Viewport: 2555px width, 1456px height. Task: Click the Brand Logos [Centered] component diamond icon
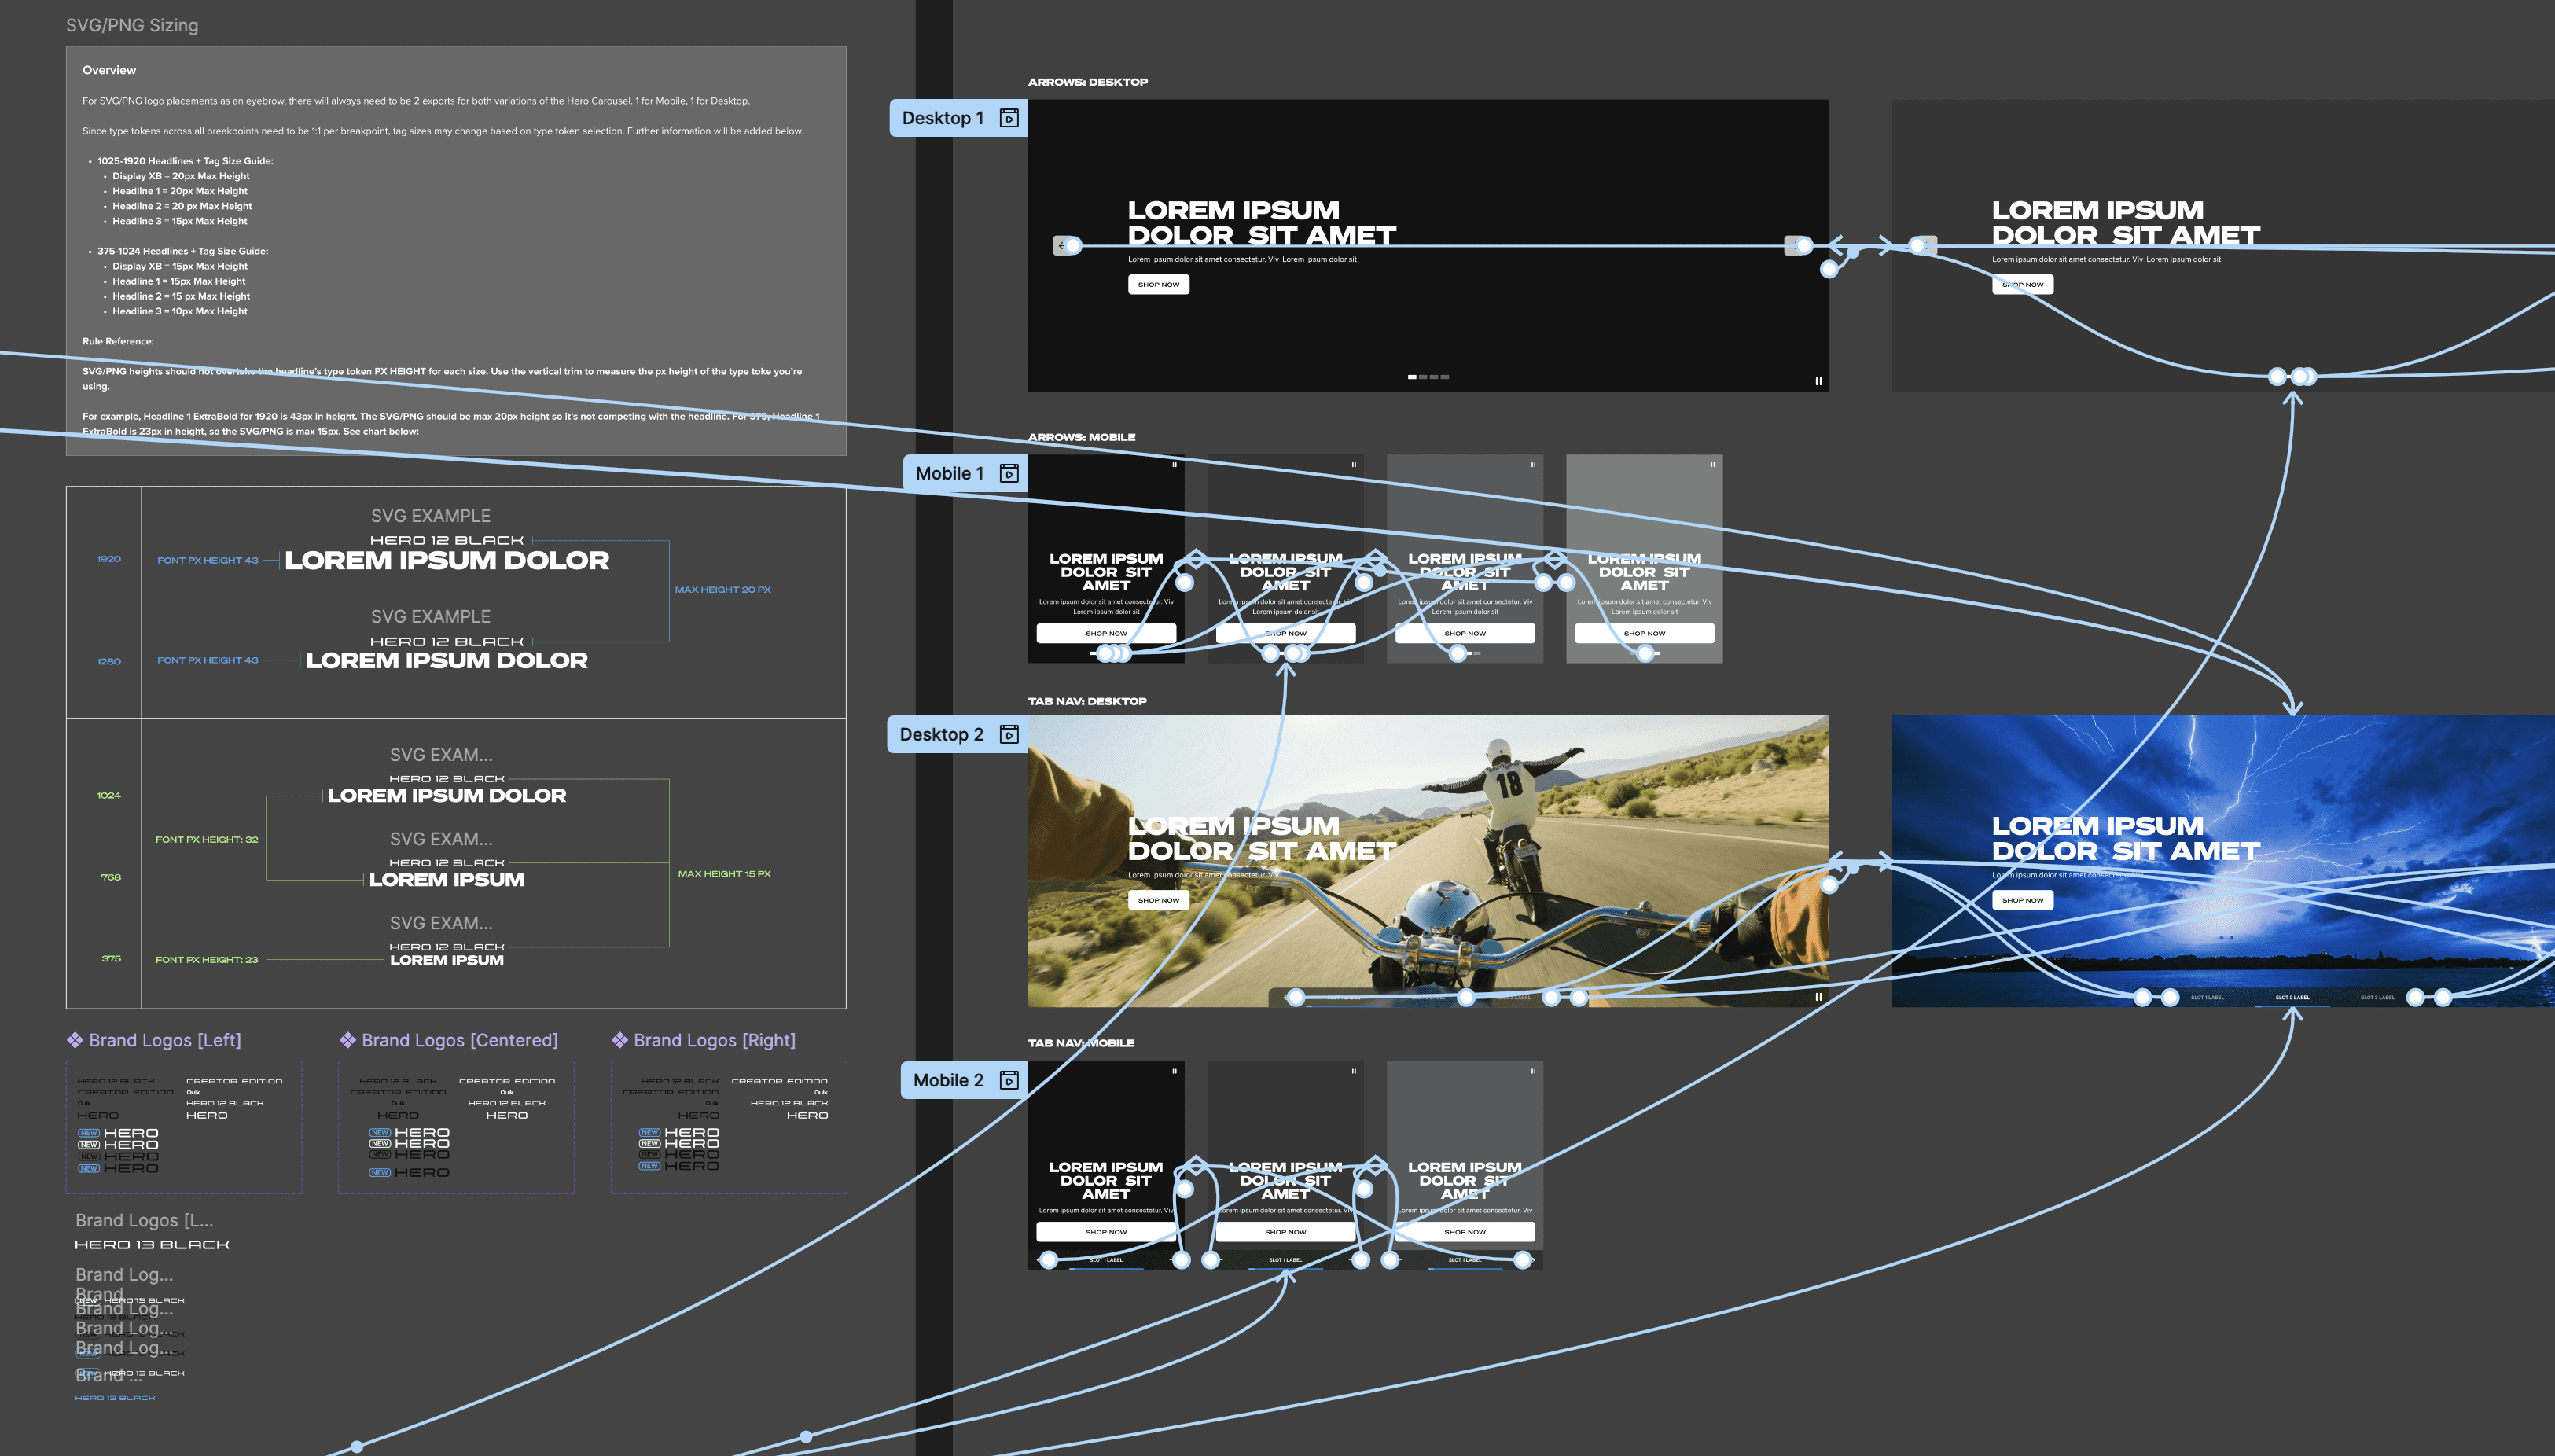348,1040
